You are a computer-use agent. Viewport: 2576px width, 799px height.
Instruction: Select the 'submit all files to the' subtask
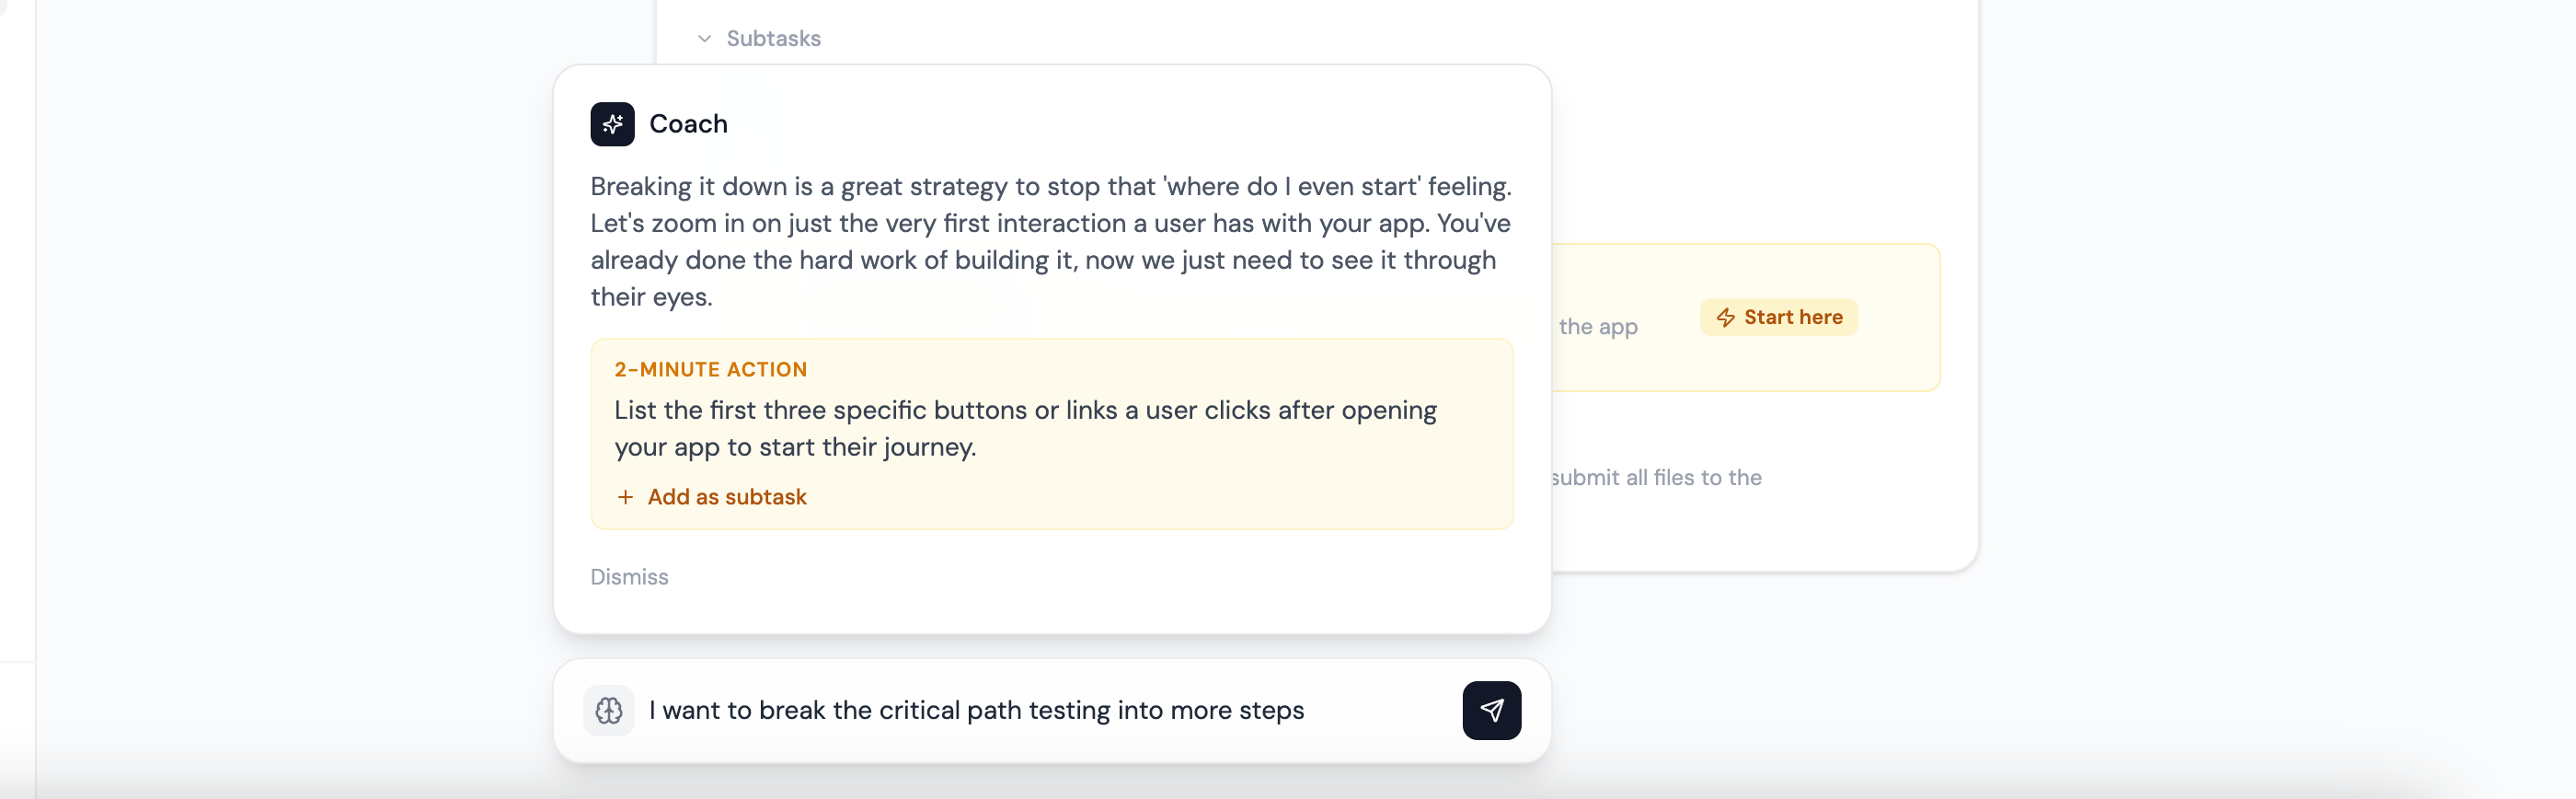[1656, 478]
